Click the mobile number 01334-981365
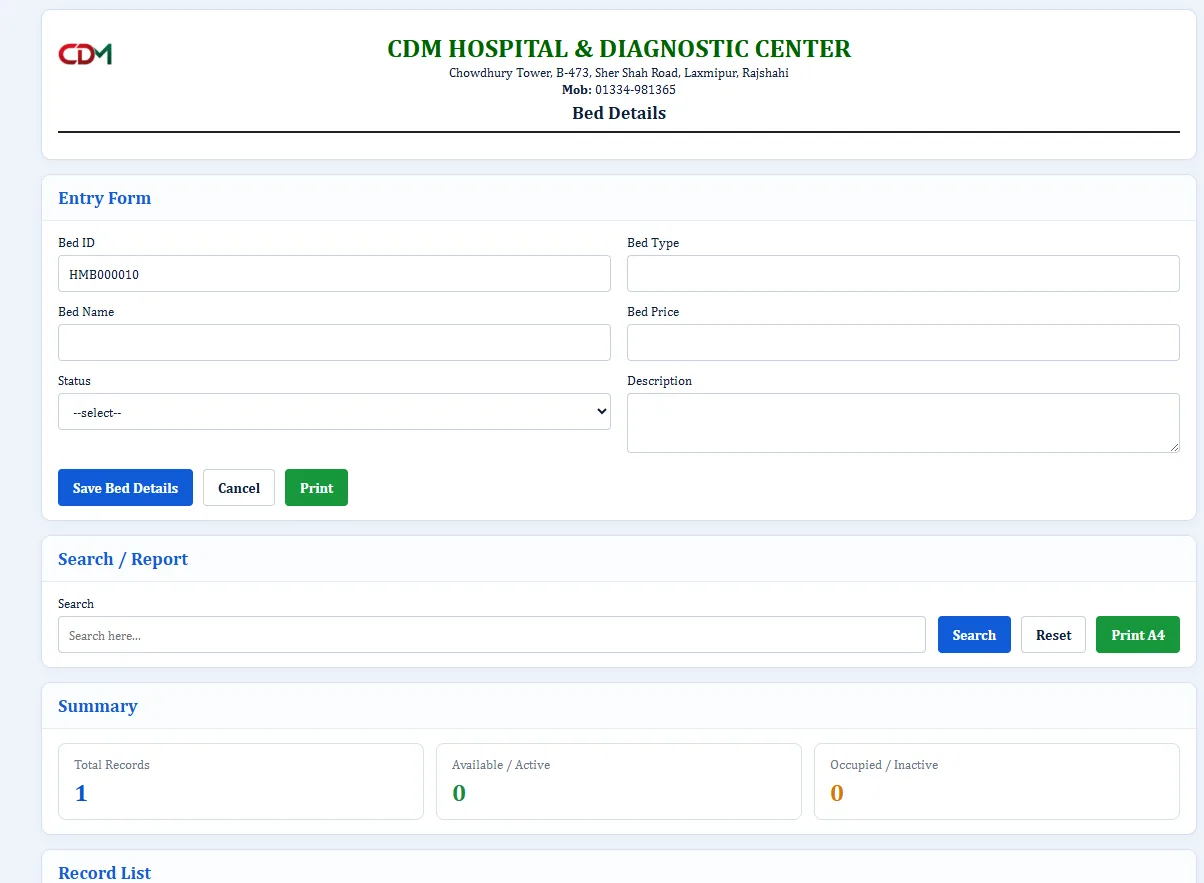 click(635, 90)
